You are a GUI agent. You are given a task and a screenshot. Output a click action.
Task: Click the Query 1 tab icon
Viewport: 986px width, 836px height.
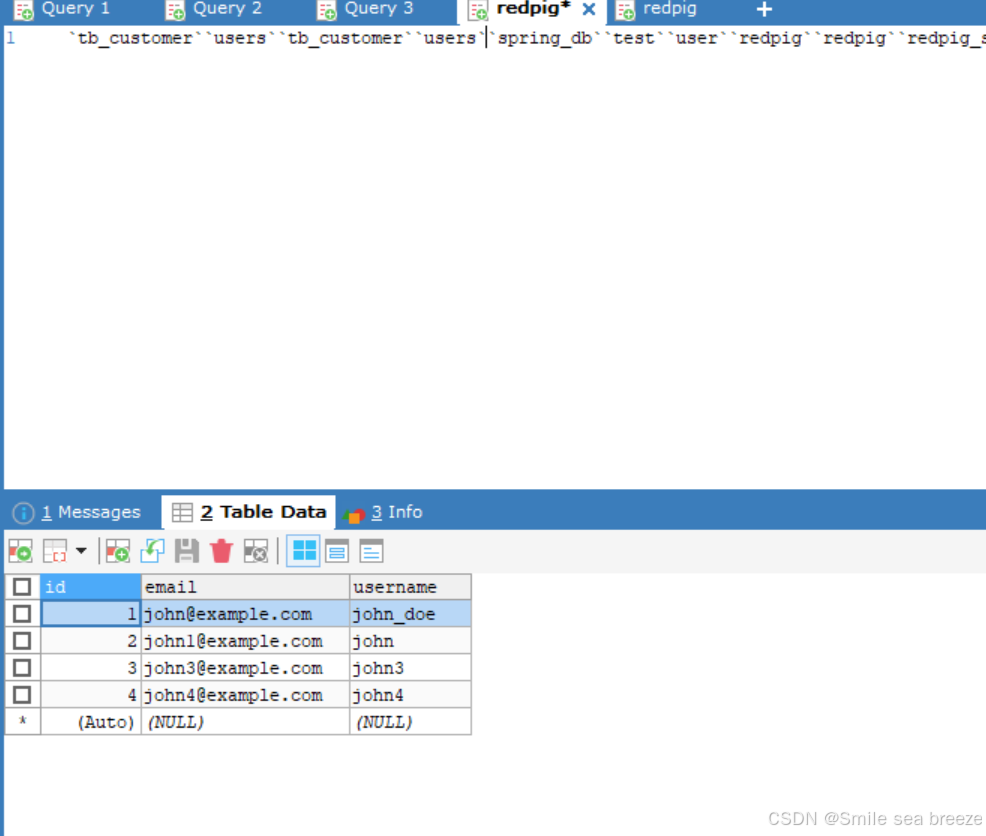24,11
